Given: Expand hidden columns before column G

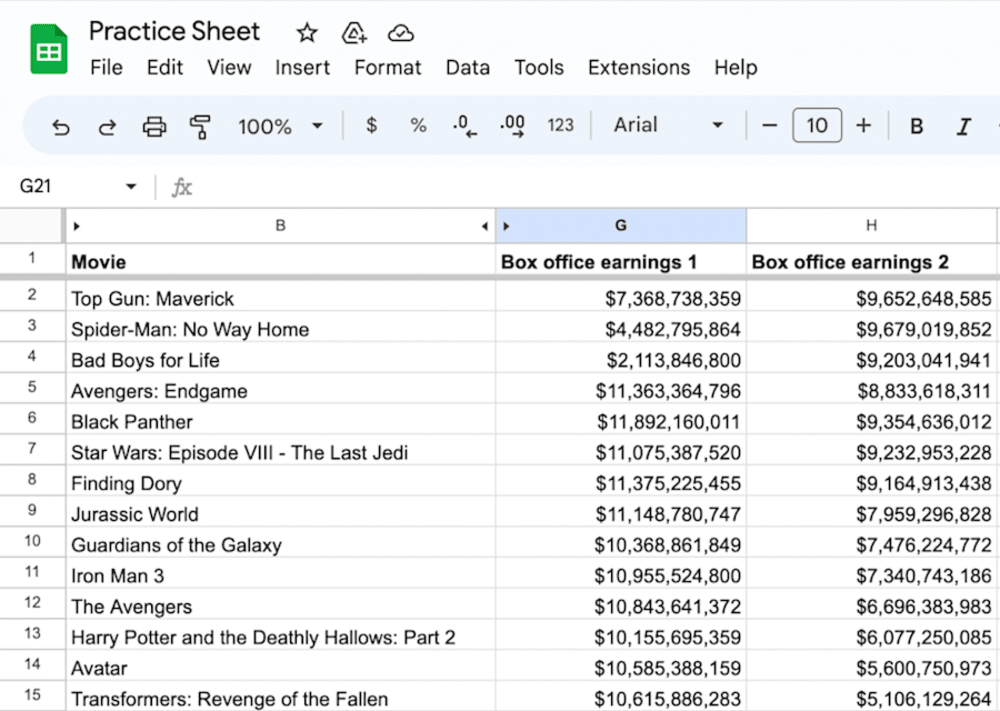Looking at the screenshot, I should coord(506,226).
